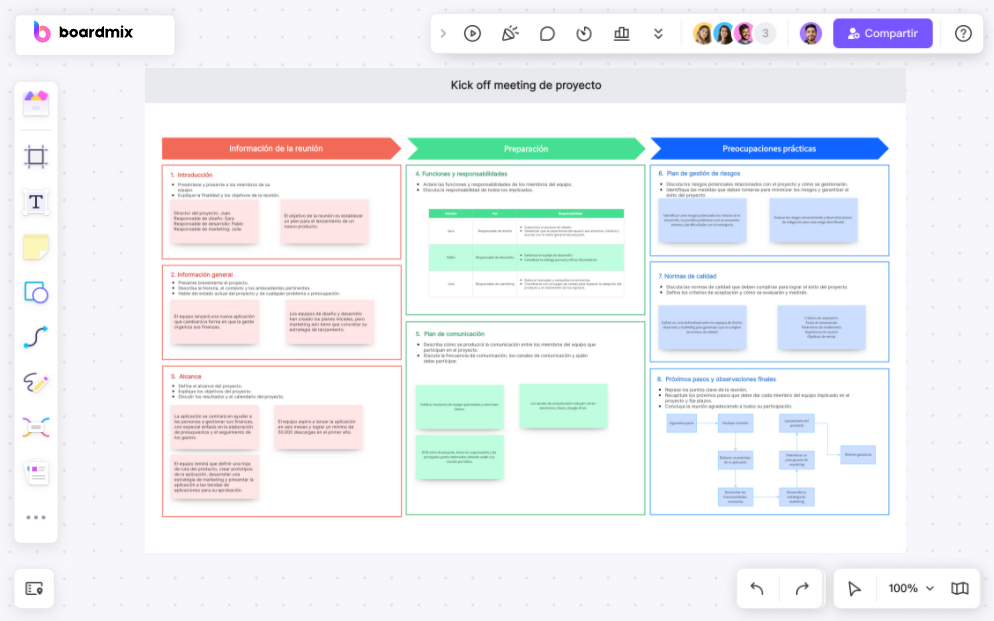Show more tools via three dots

pyautogui.click(x=36, y=518)
